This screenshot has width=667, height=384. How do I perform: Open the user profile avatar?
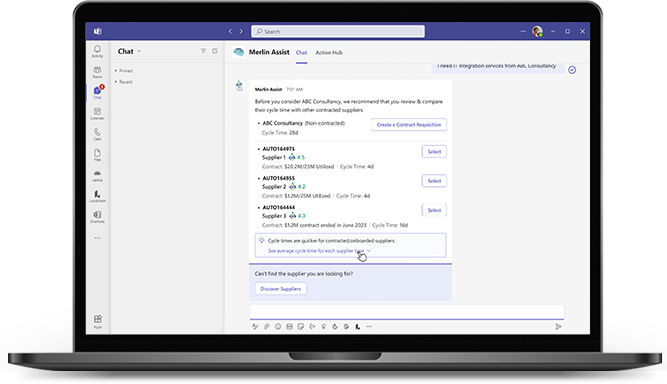(537, 31)
